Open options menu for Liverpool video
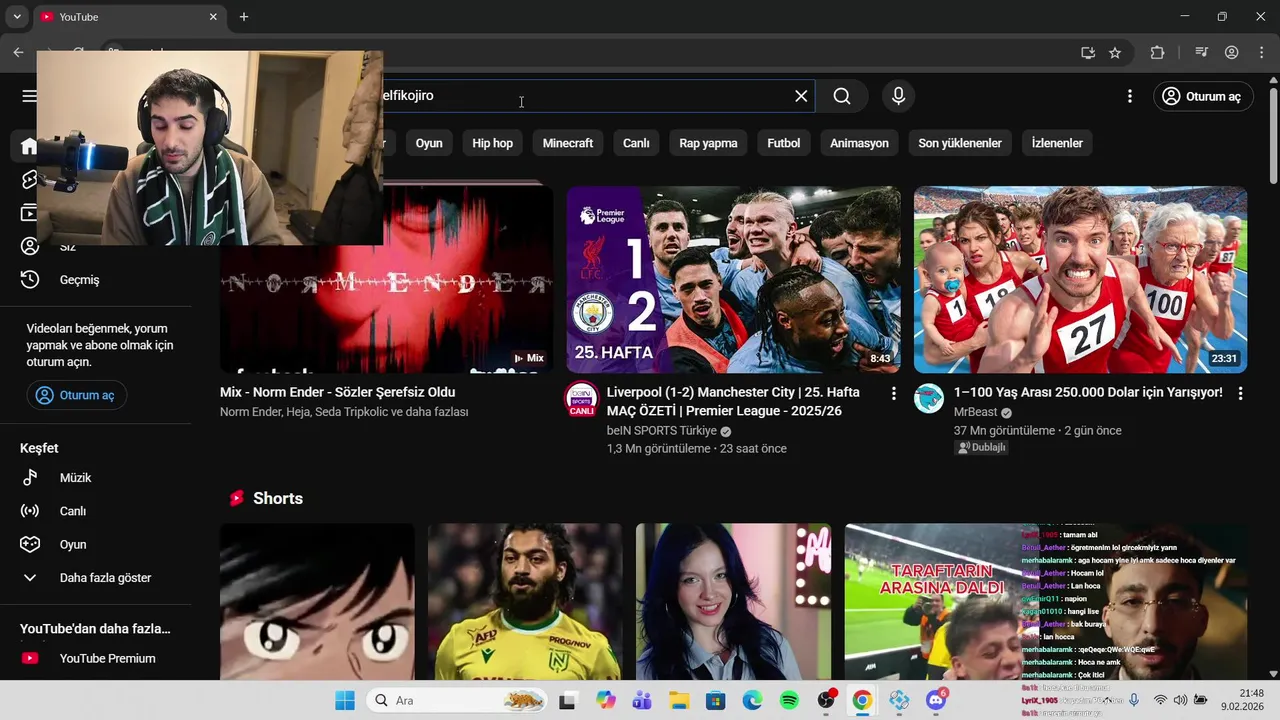The height and width of the screenshot is (720, 1280). coord(894,394)
